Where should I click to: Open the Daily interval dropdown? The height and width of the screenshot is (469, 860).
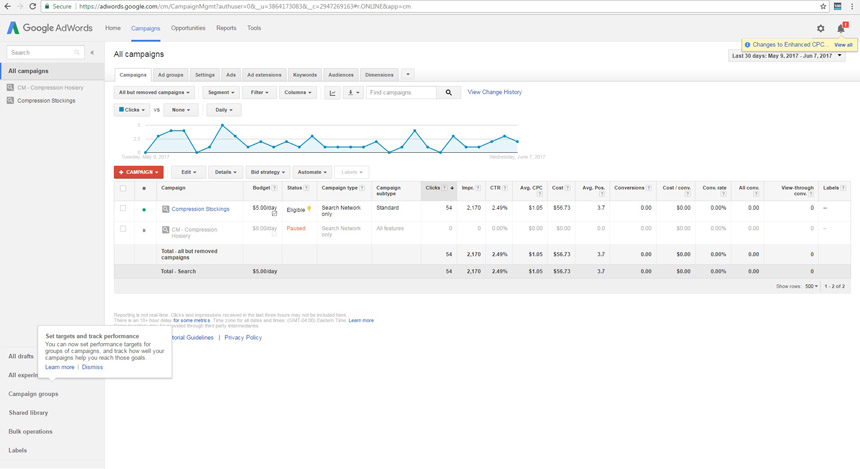click(224, 110)
